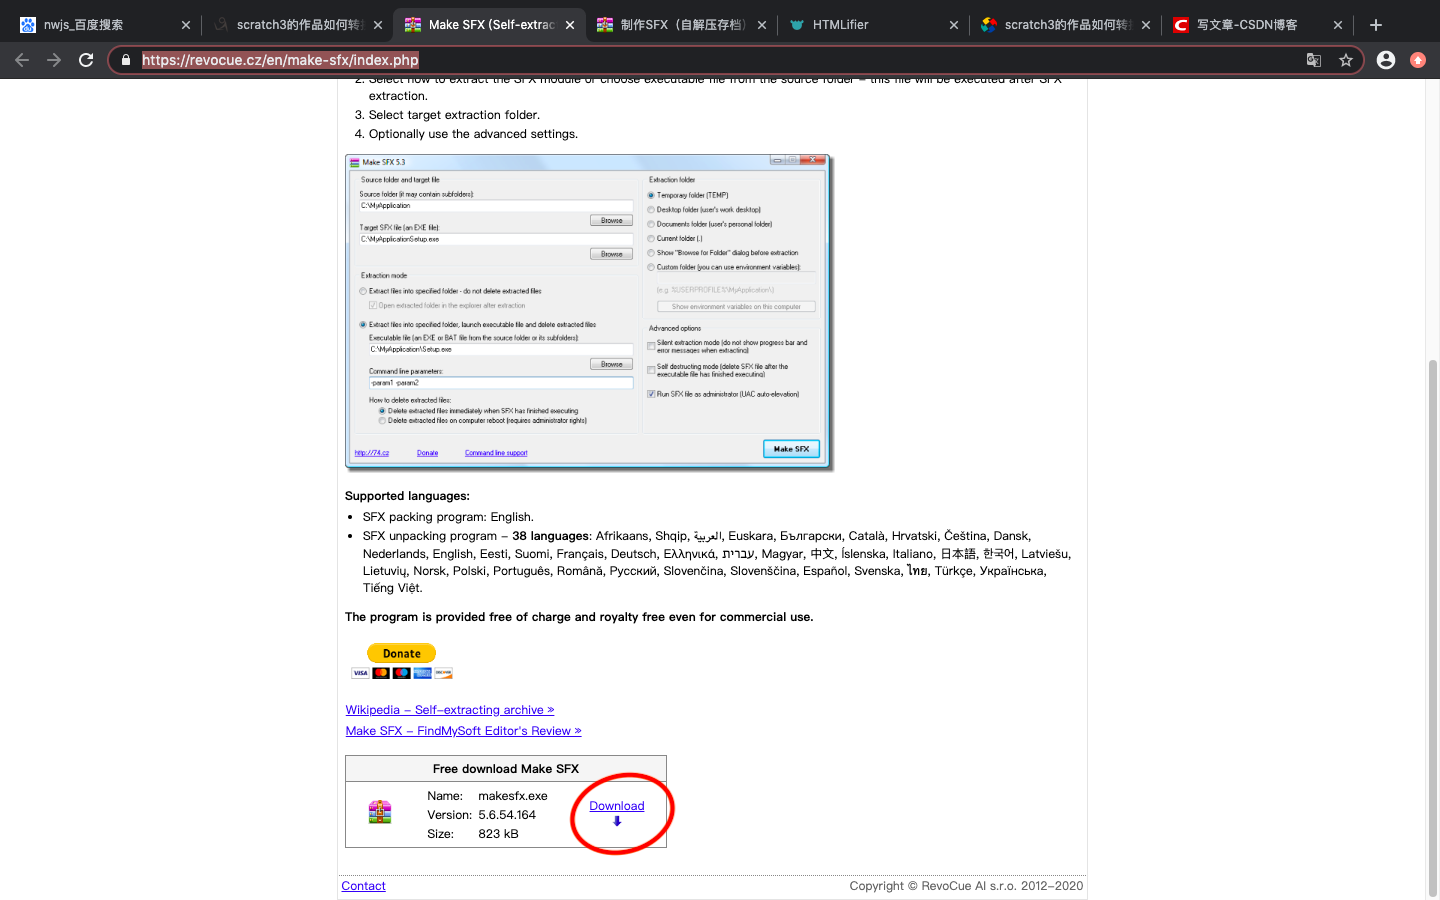Click the makesfx.exe program icon

tap(380, 812)
